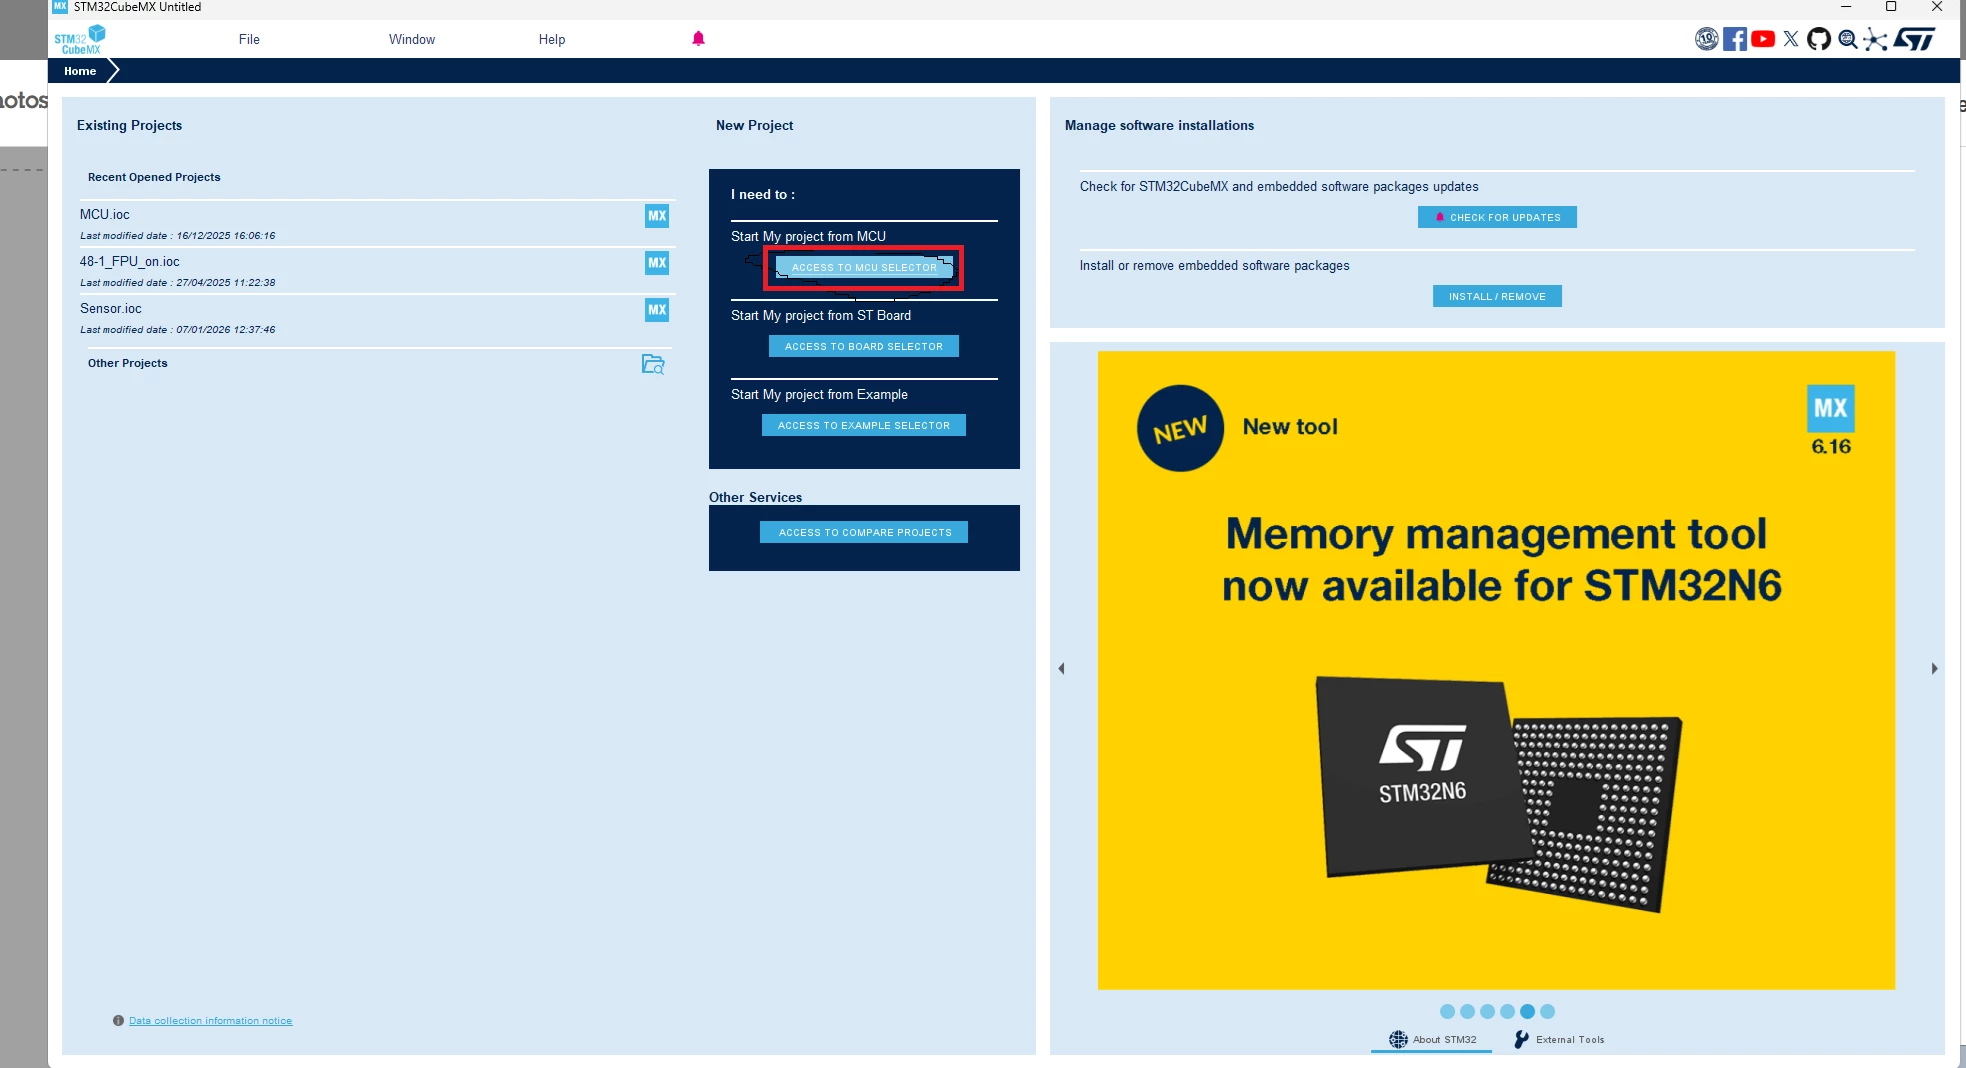Click Access to Example Selector
This screenshot has width=1966, height=1068.
[864, 425]
